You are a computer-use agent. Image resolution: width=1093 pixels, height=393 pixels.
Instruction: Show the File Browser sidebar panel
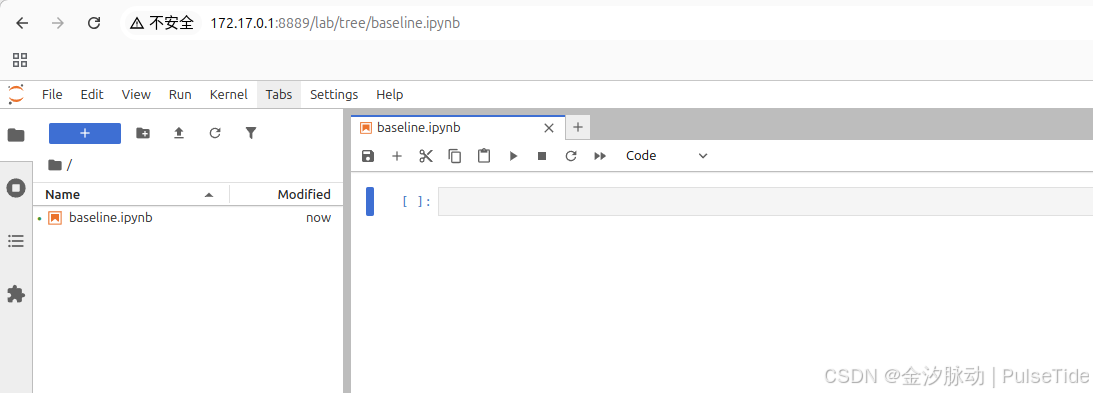16,135
